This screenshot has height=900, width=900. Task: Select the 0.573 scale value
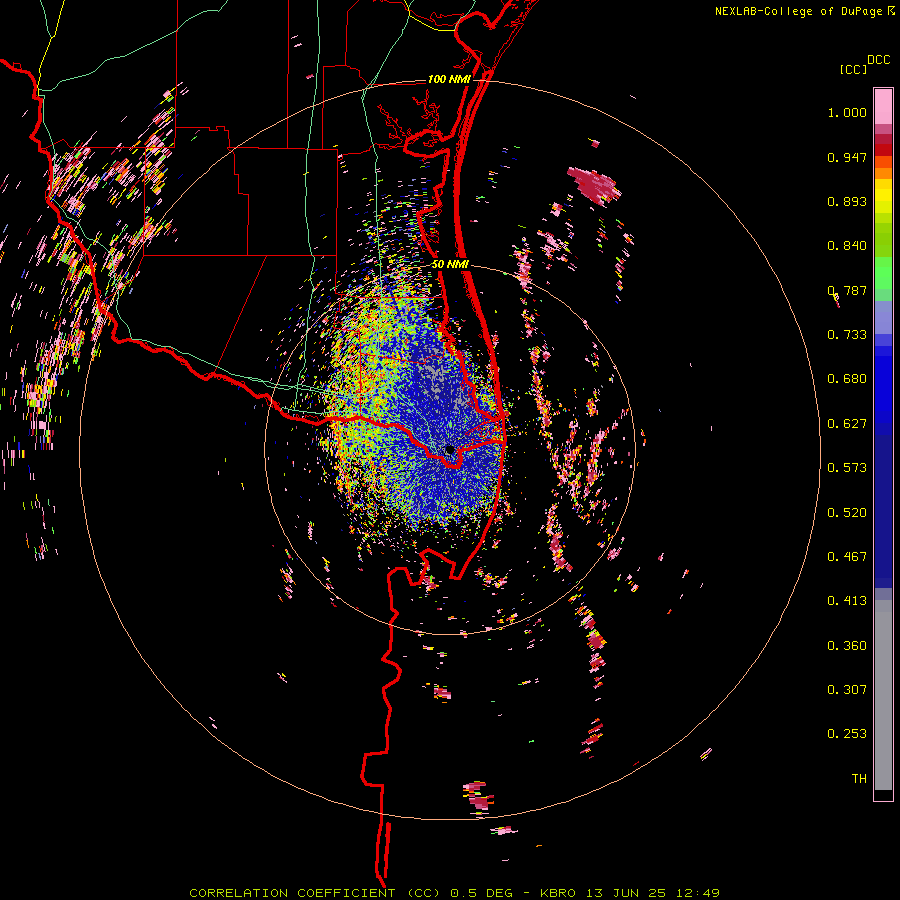coord(847,468)
